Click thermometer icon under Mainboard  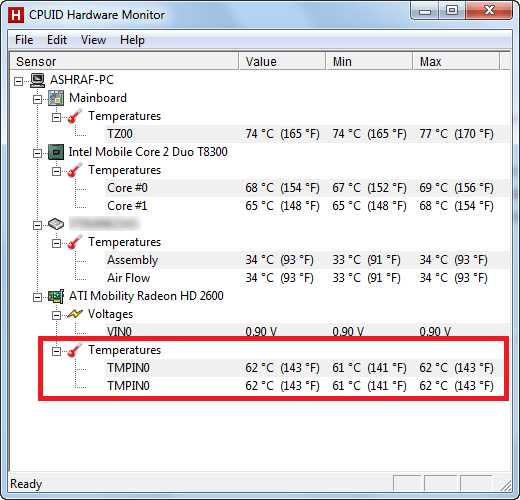75,116
